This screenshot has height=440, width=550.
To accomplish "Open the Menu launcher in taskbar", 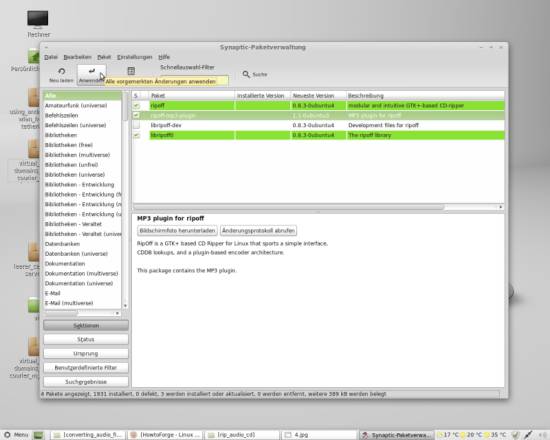I will [16, 435].
